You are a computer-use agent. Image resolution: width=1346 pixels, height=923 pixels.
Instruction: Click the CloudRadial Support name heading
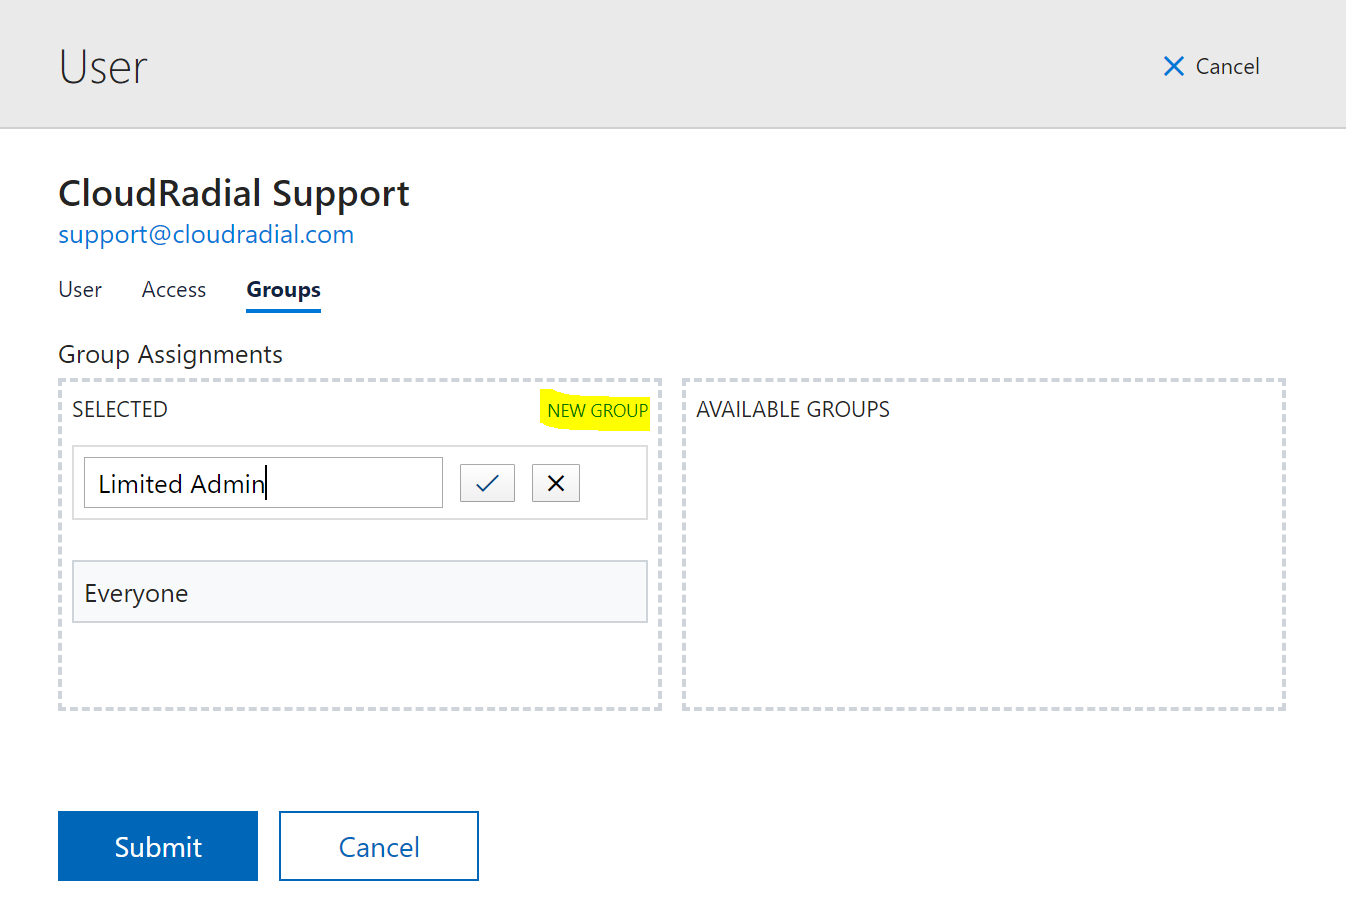click(x=234, y=193)
